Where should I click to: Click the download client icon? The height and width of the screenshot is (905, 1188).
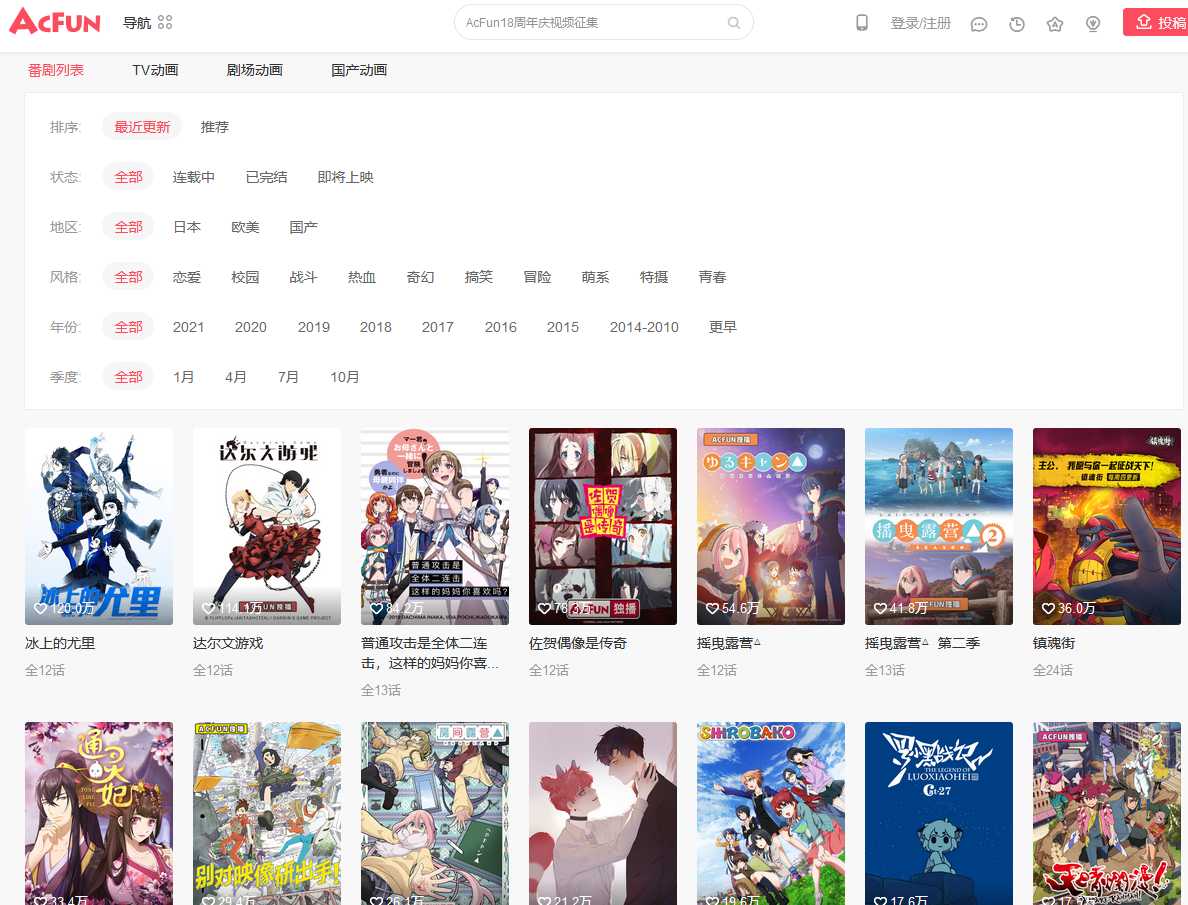click(x=1093, y=24)
